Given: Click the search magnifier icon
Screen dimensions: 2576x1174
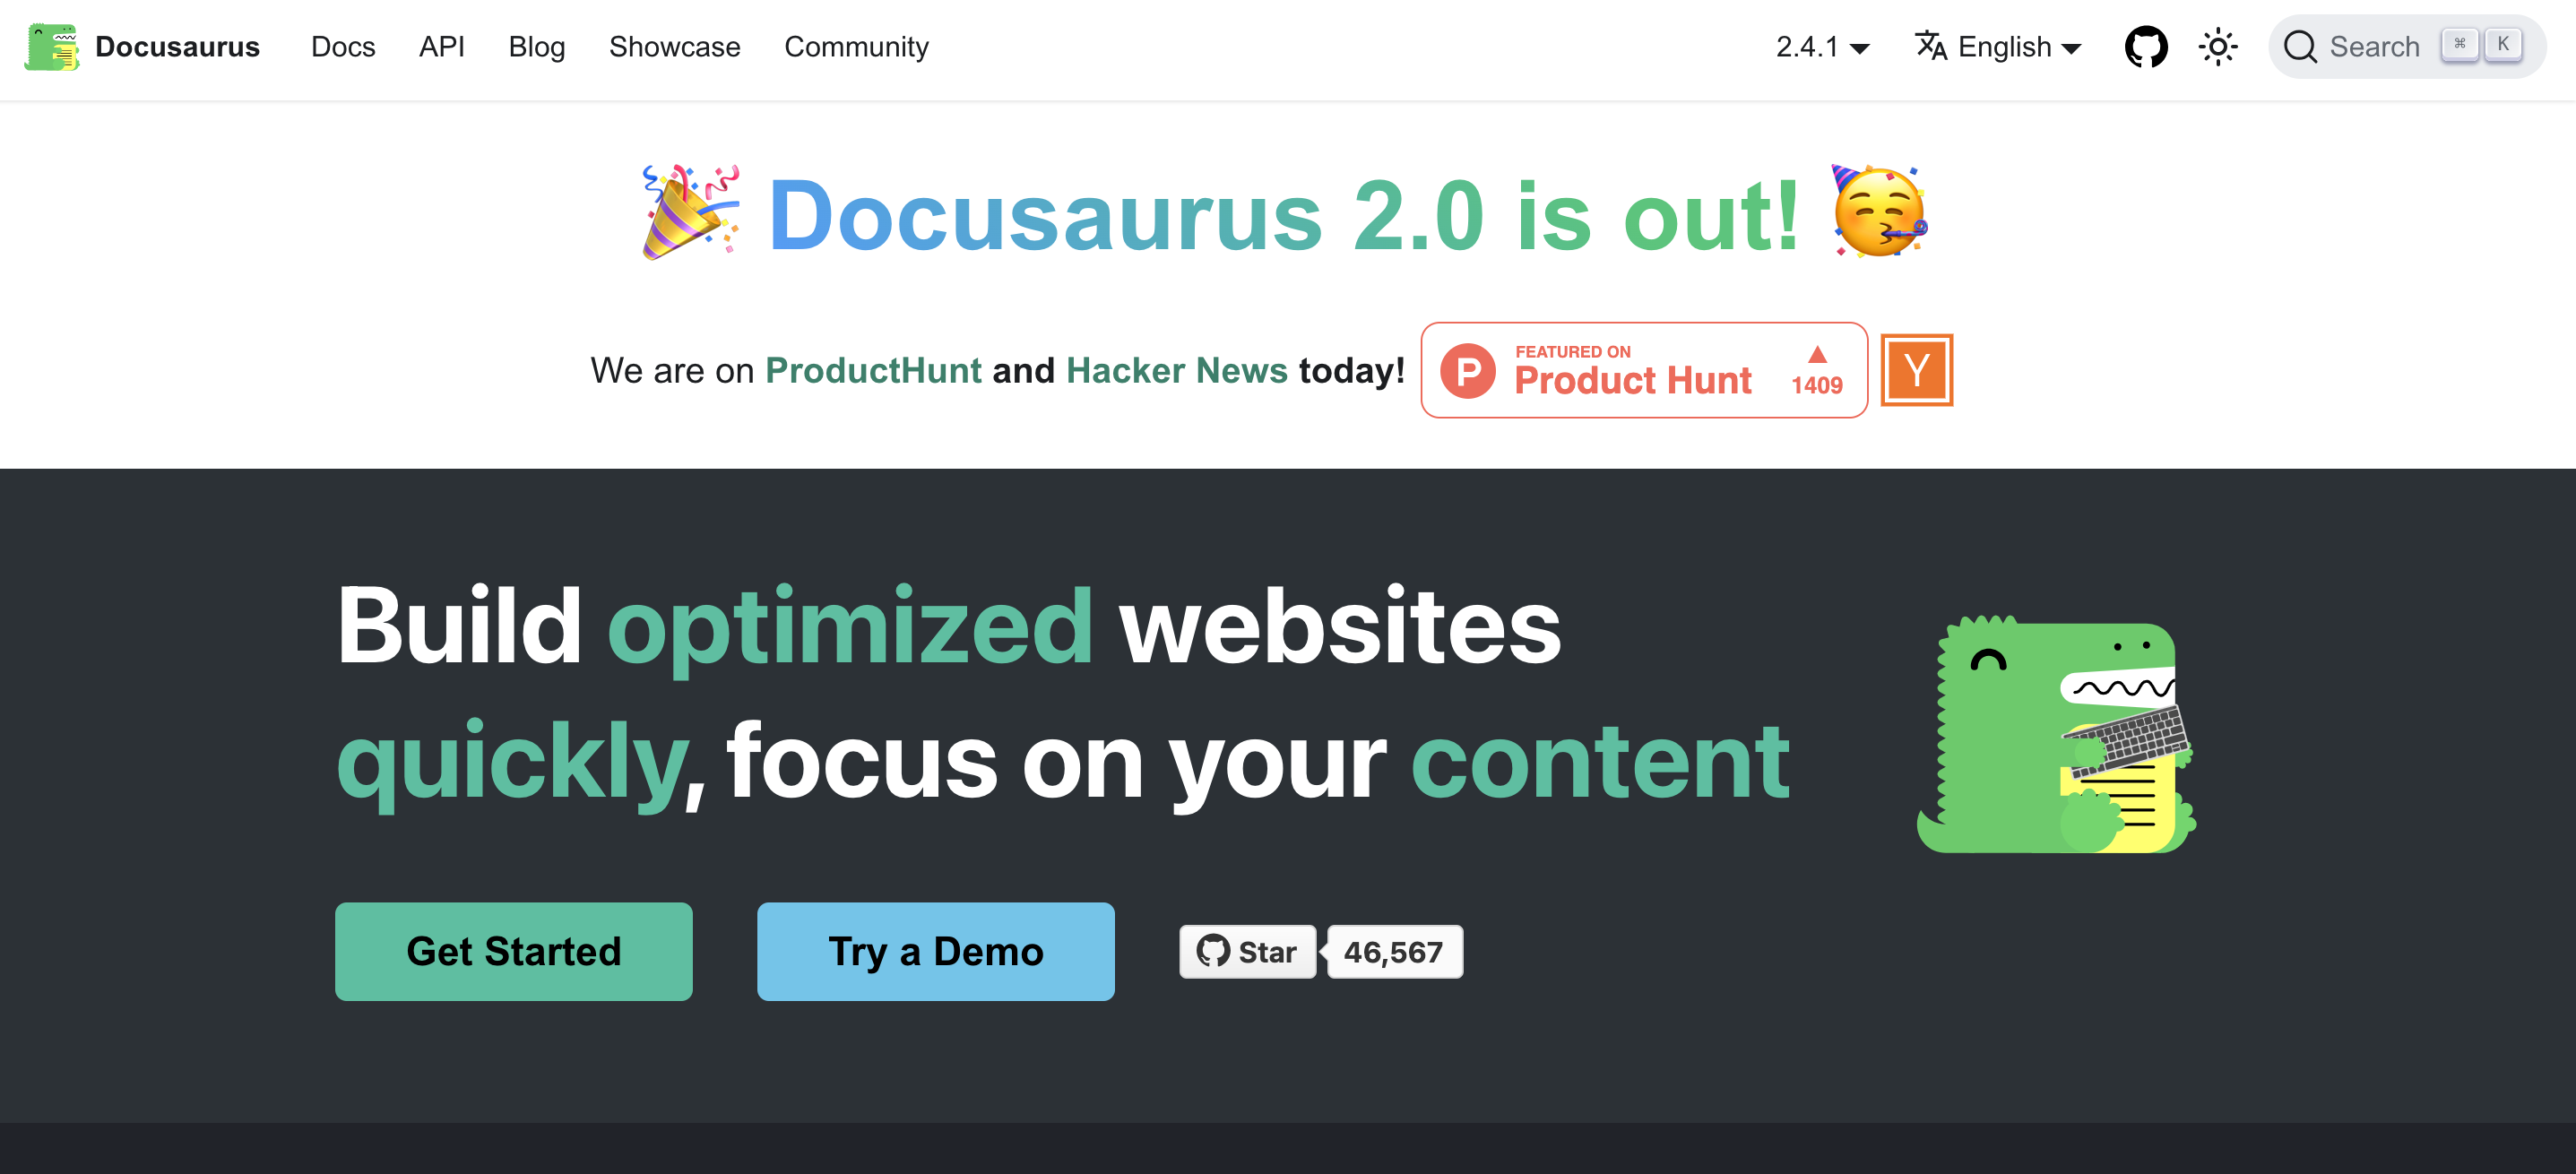Looking at the screenshot, I should tap(2300, 46).
